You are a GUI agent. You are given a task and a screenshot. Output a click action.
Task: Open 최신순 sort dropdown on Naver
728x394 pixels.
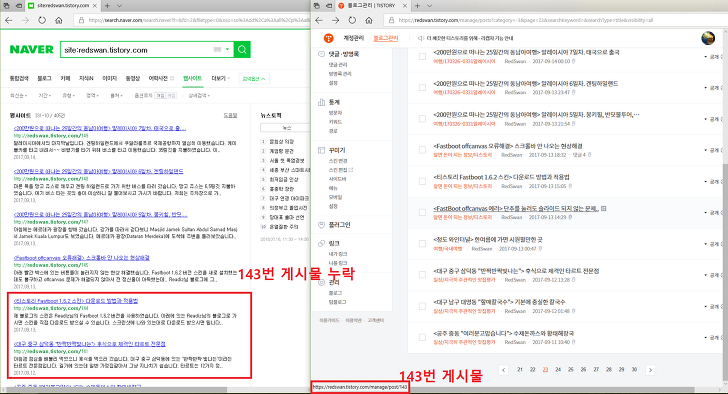(x=19, y=96)
